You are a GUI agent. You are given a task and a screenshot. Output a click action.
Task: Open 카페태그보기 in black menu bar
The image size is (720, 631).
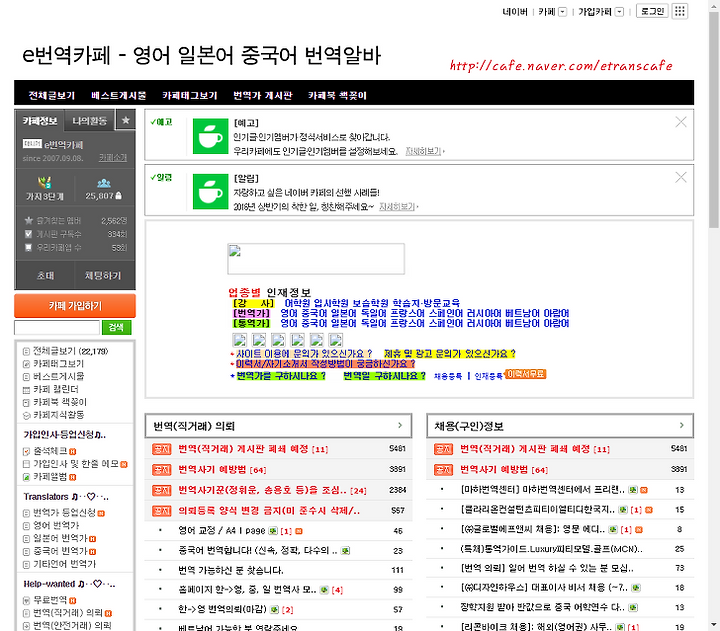pyautogui.click(x=190, y=96)
